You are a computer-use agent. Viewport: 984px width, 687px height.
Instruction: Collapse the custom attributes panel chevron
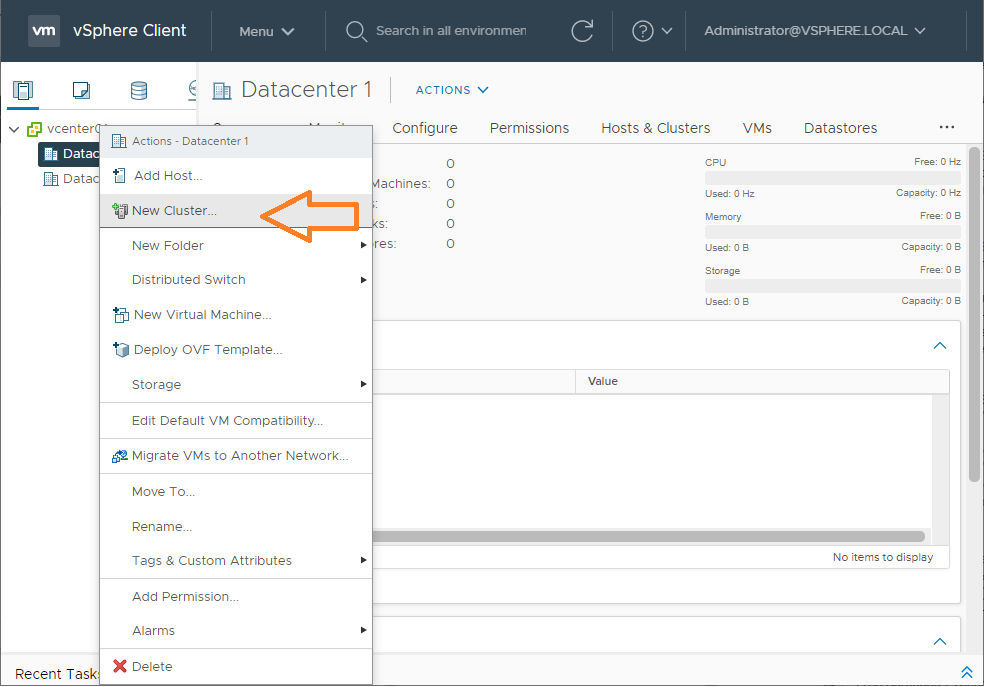(939, 346)
